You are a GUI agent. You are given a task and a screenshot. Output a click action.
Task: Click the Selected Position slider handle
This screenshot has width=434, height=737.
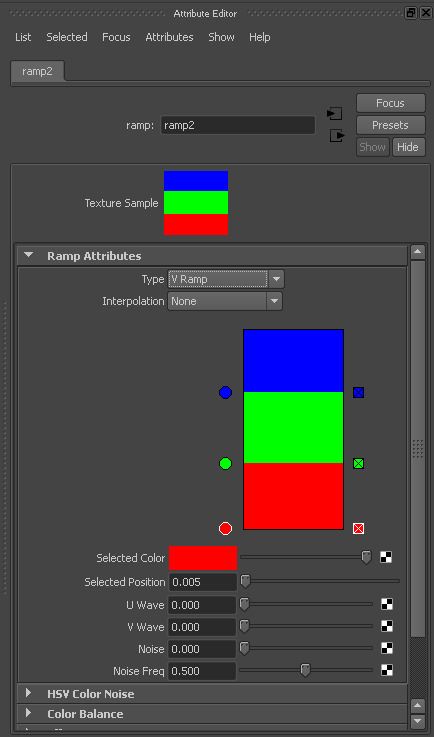point(245,581)
